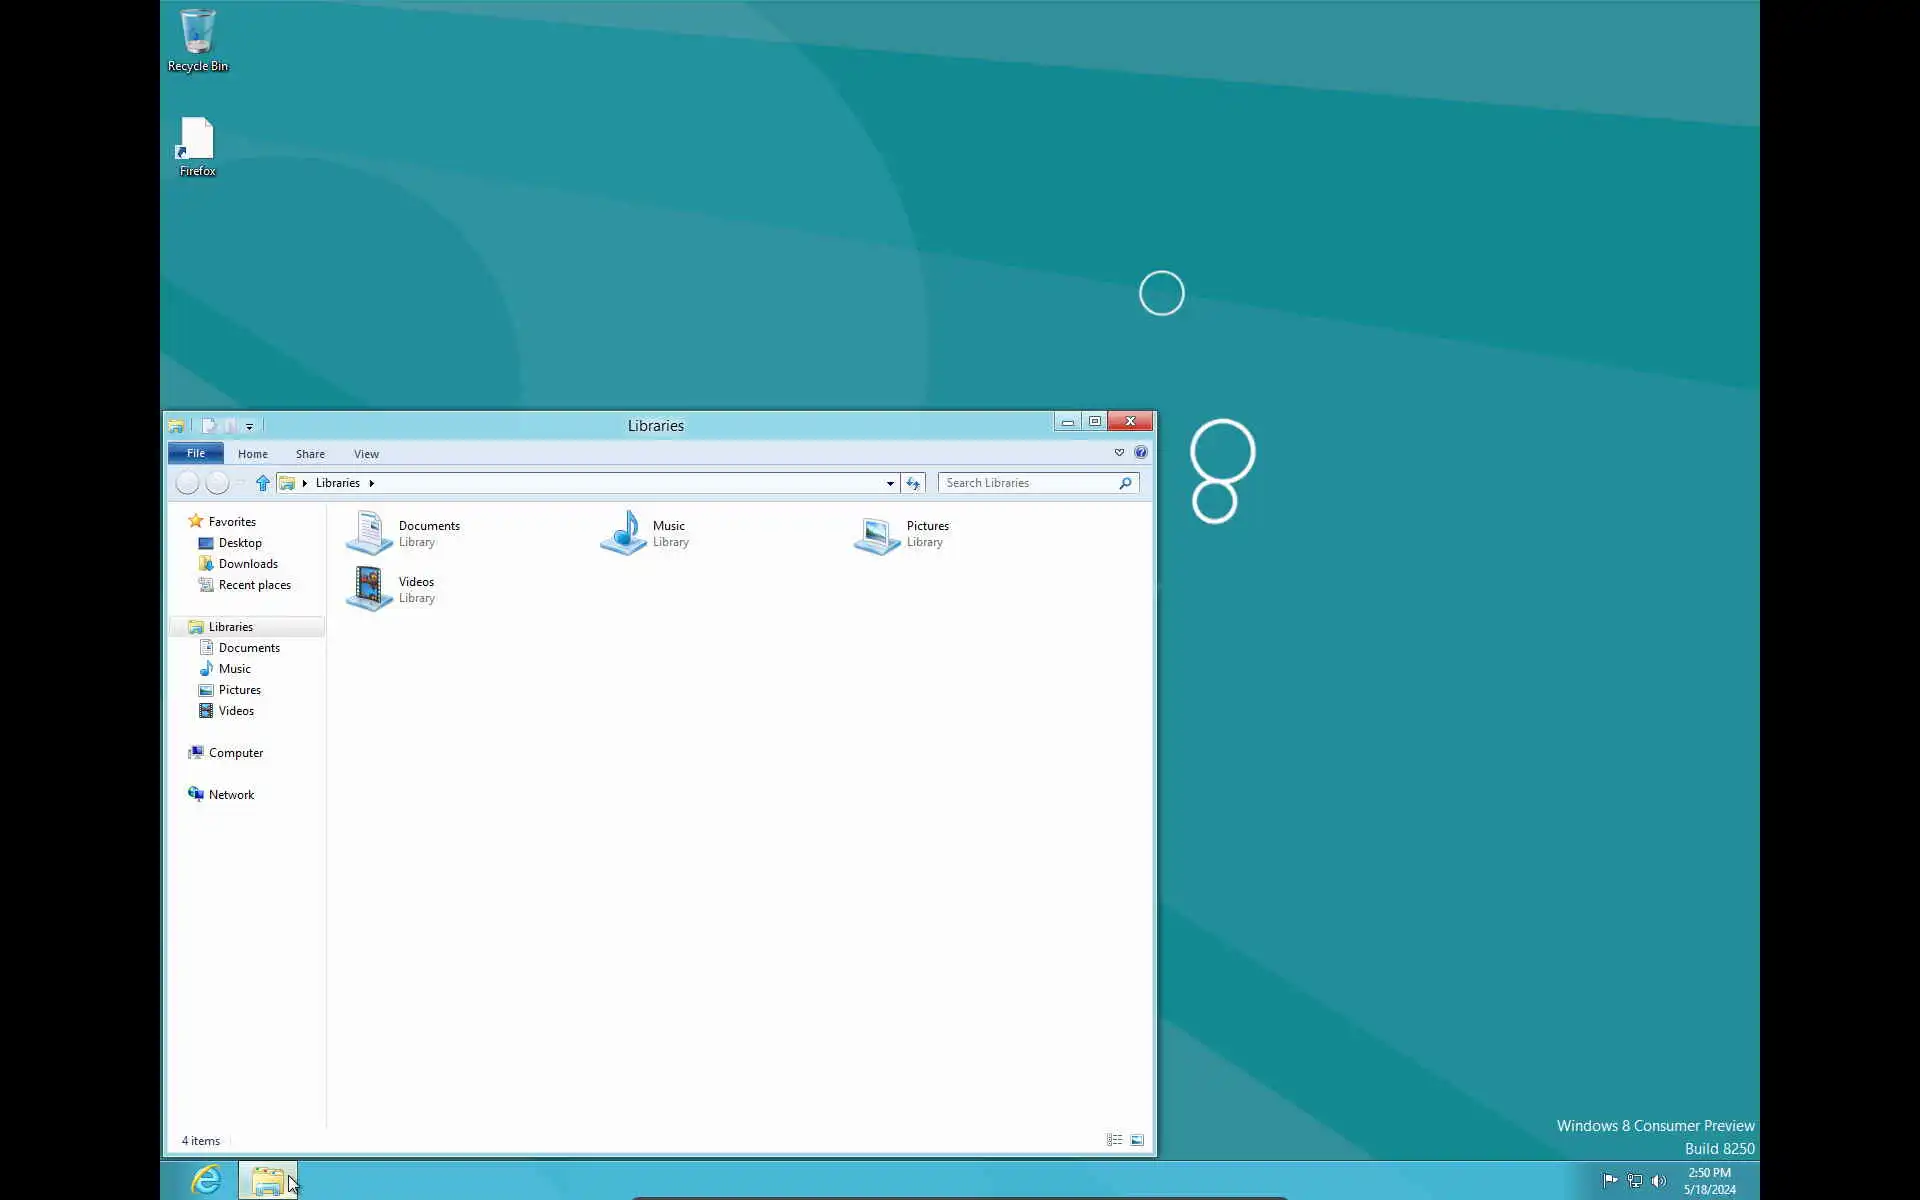Image resolution: width=1920 pixels, height=1200 pixels.
Task: Switch to Details view in status bar
Action: [x=1114, y=1140]
